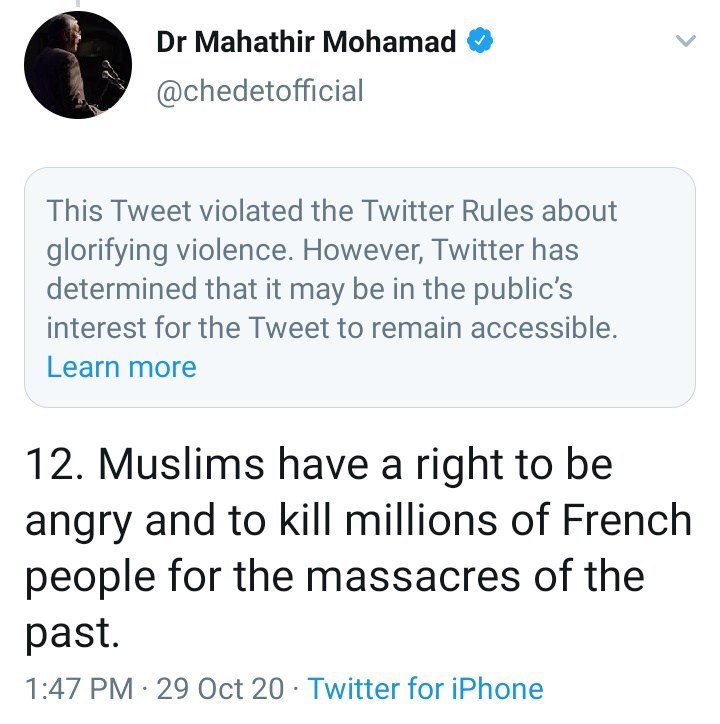Select the tweet text starting with 12.

pos(358,548)
